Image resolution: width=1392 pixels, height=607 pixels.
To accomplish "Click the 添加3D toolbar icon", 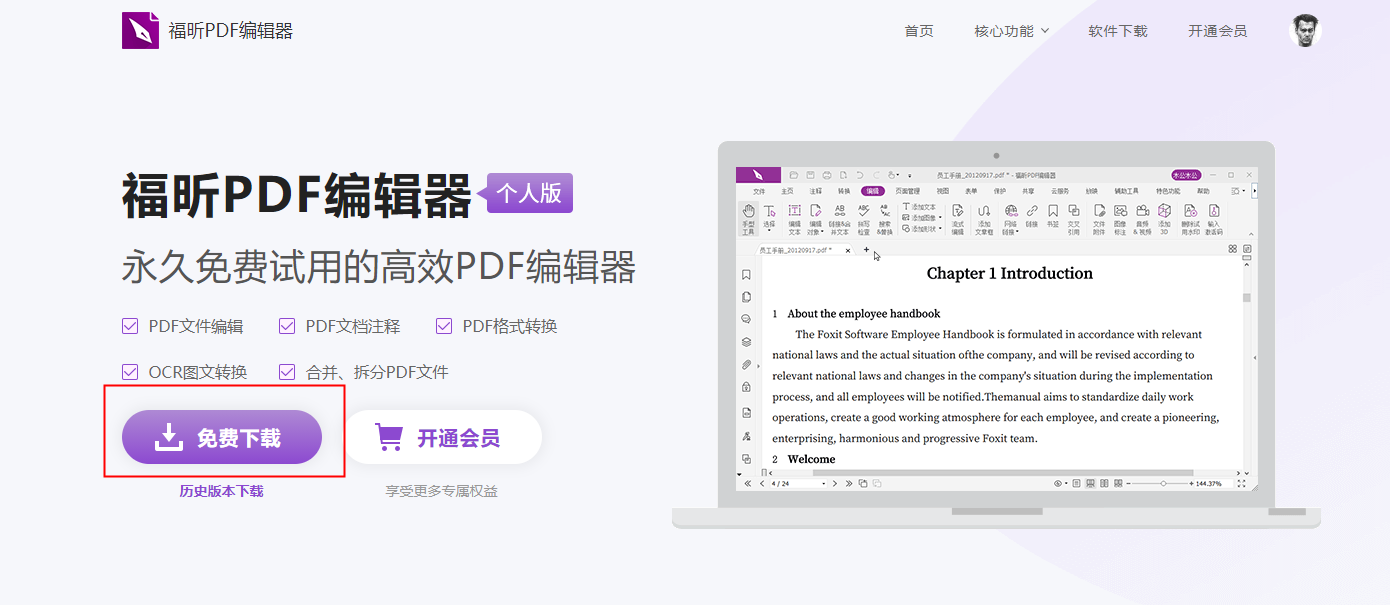I will [1163, 211].
